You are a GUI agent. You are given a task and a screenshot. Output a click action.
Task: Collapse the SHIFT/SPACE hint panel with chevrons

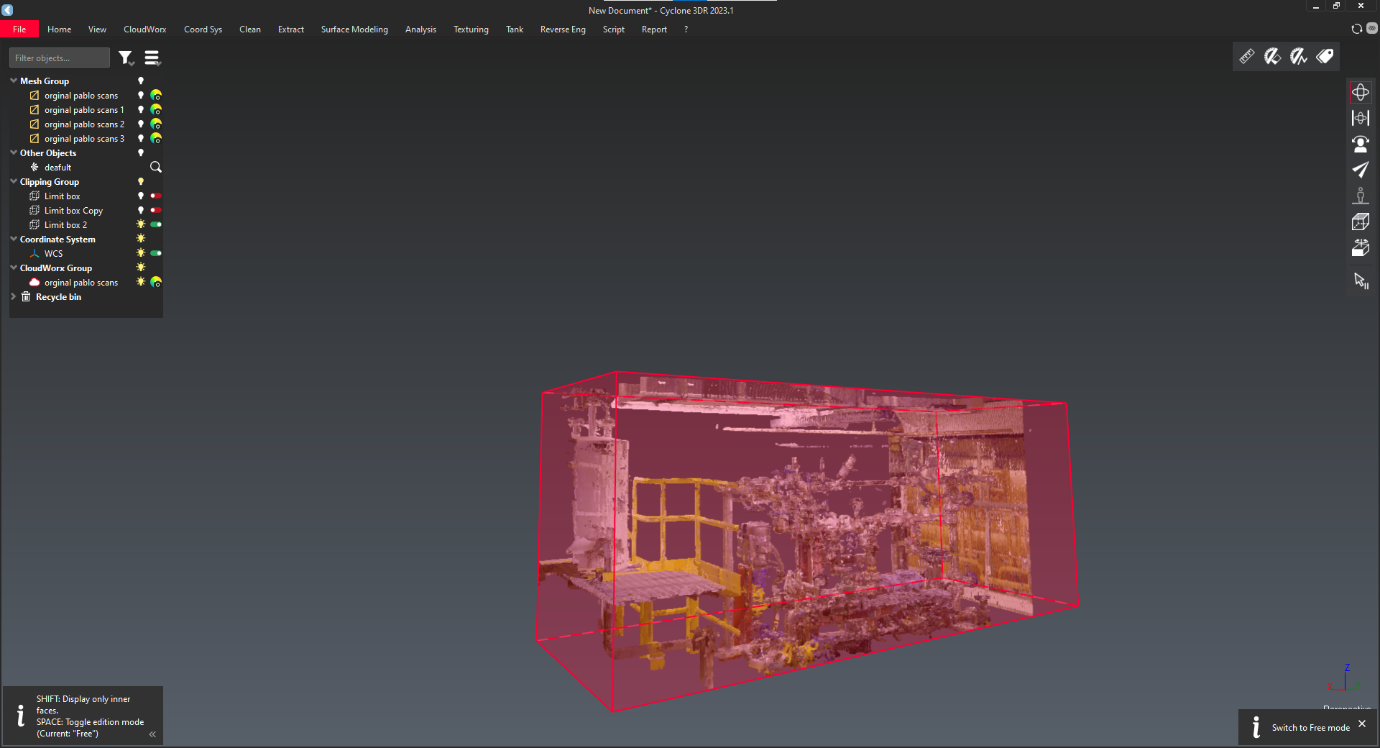click(x=153, y=734)
